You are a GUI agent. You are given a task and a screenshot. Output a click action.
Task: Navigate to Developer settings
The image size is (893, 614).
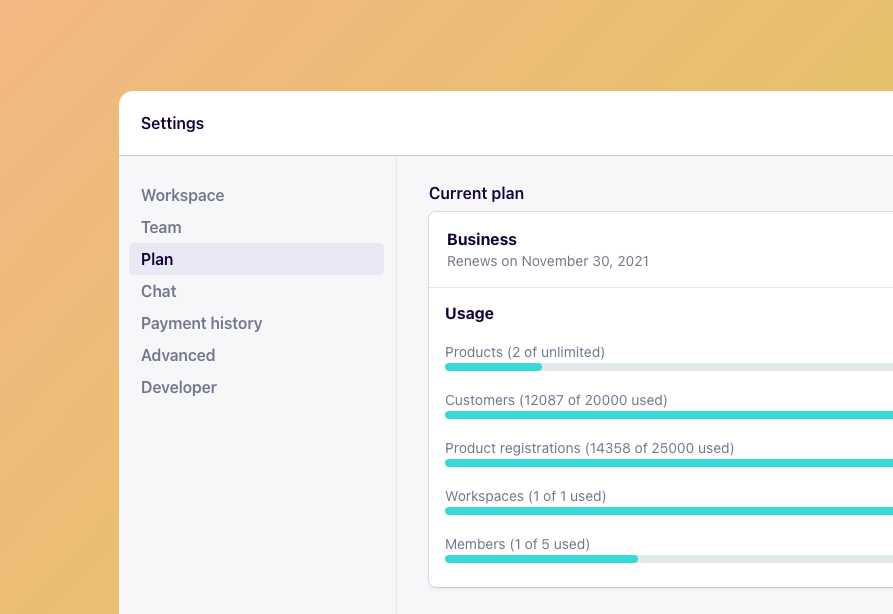(179, 387)
